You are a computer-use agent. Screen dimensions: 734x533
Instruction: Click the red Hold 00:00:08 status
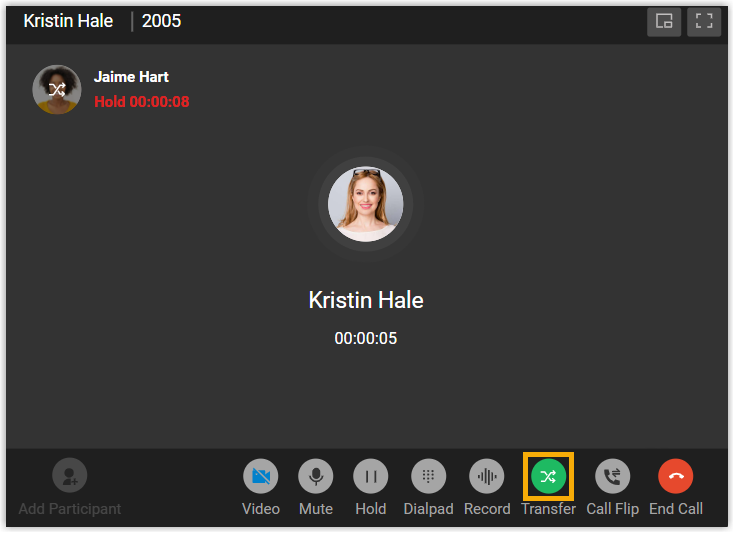click(x=142, y=102)
